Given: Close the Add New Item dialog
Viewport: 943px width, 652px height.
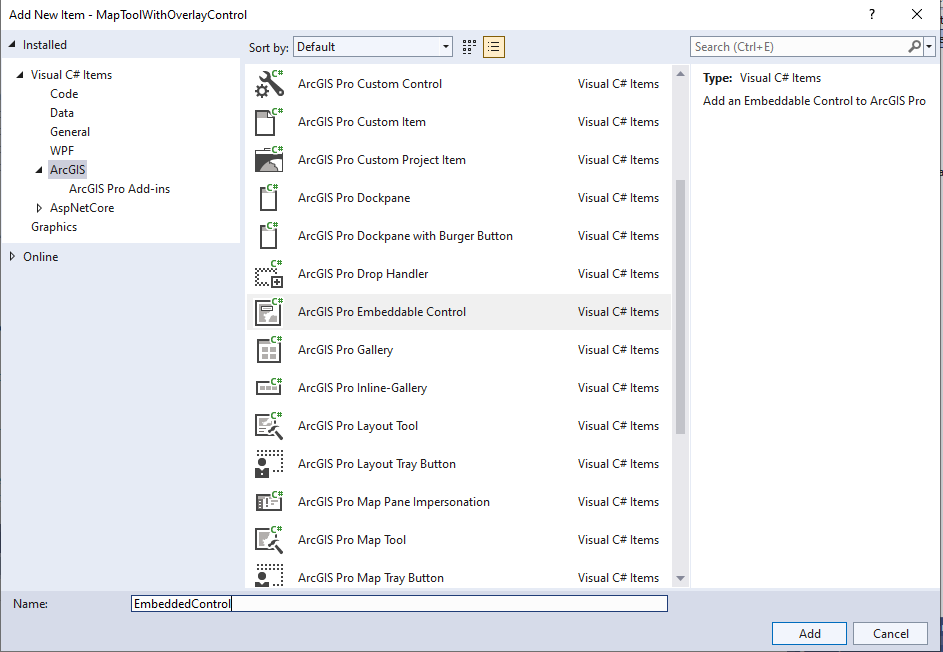Looking at the screenshot, I should (x=917, y=14).
